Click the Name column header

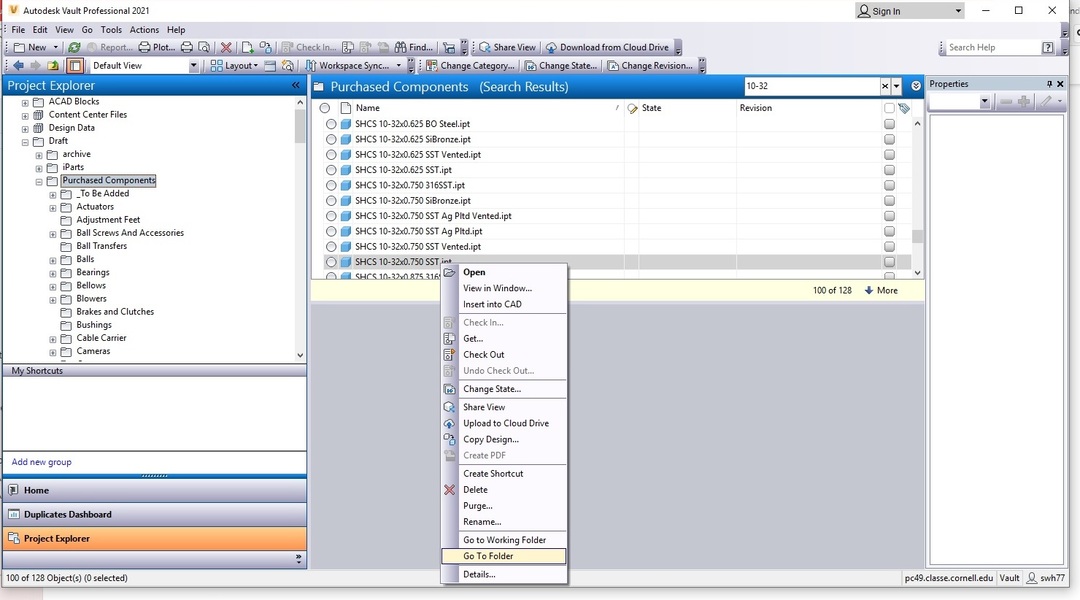pyautogui.click(x=368, y=108)
